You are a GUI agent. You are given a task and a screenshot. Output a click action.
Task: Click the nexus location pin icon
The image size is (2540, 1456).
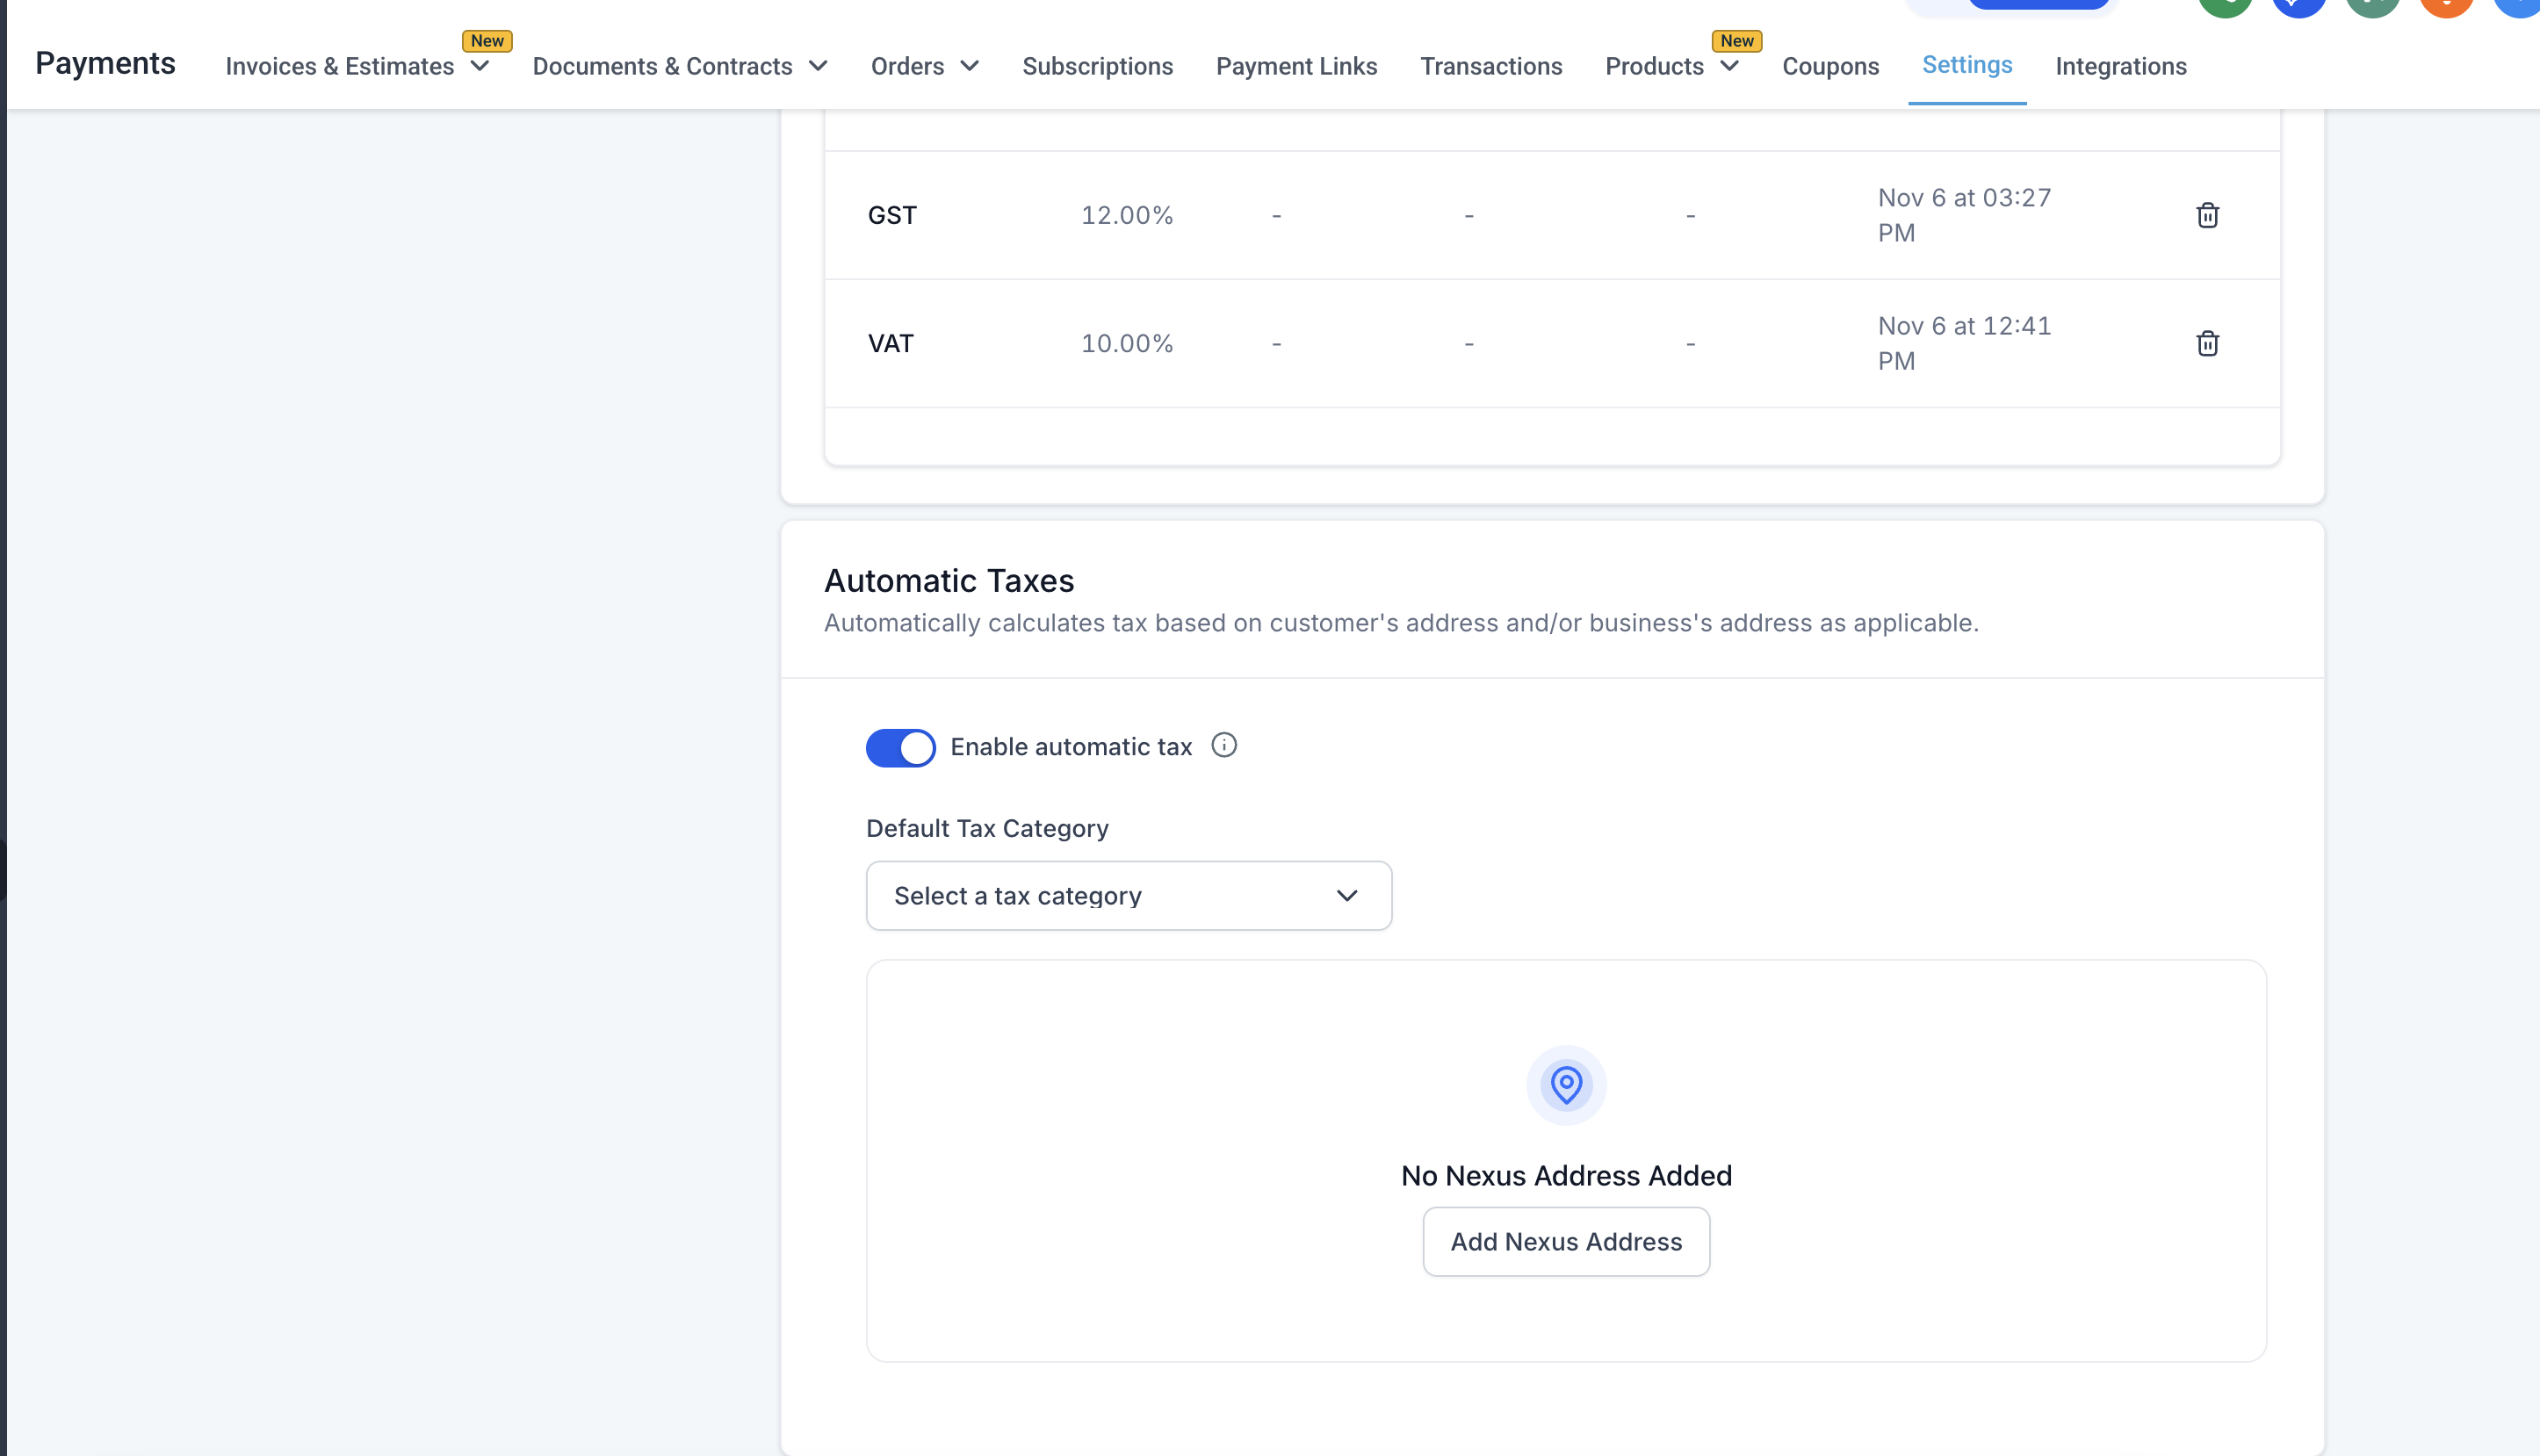1566,1084
